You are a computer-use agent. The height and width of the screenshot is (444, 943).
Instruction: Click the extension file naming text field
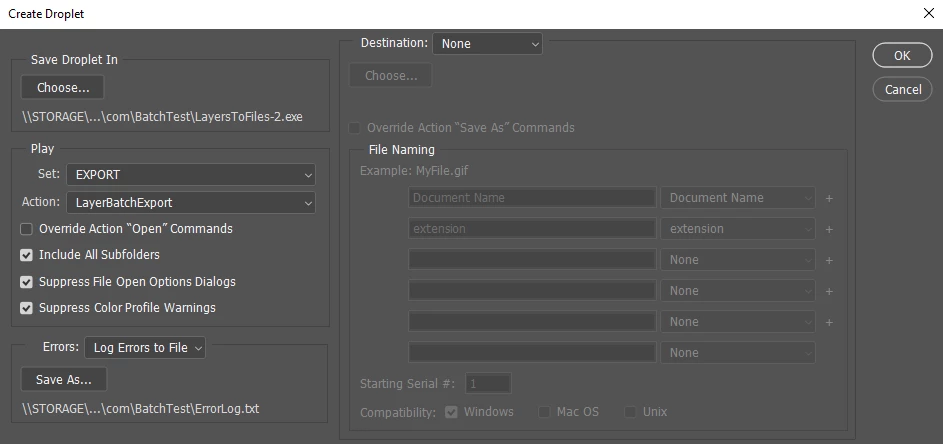point(532,229)
